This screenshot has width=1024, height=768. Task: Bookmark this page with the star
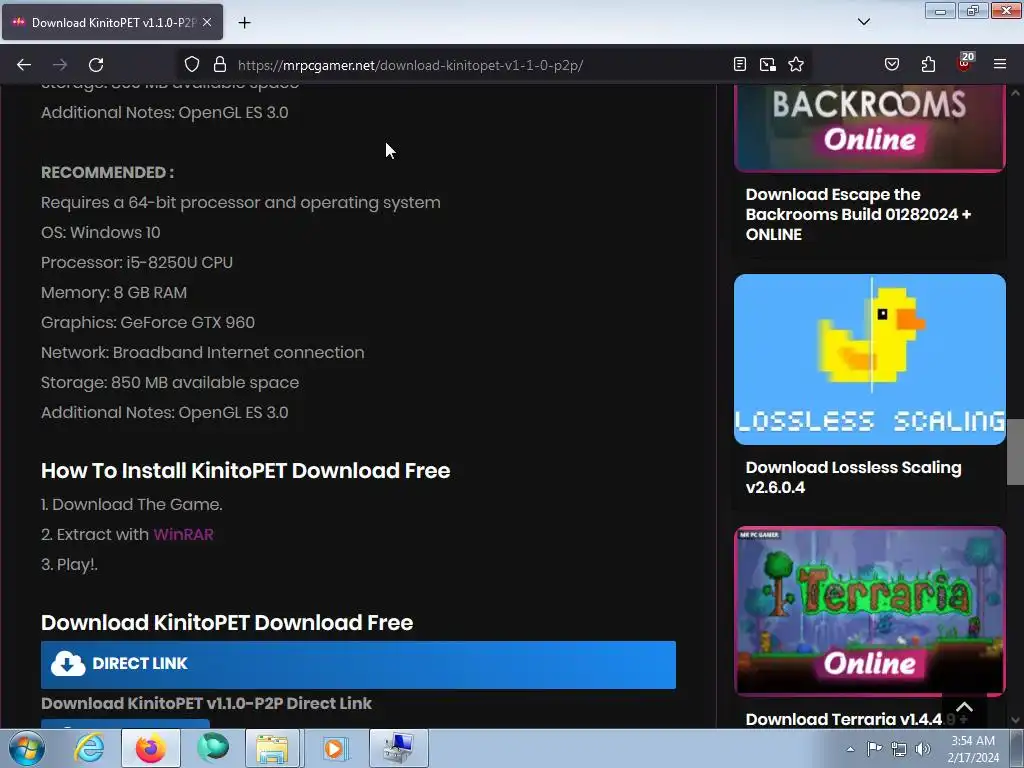coord(795,64)
